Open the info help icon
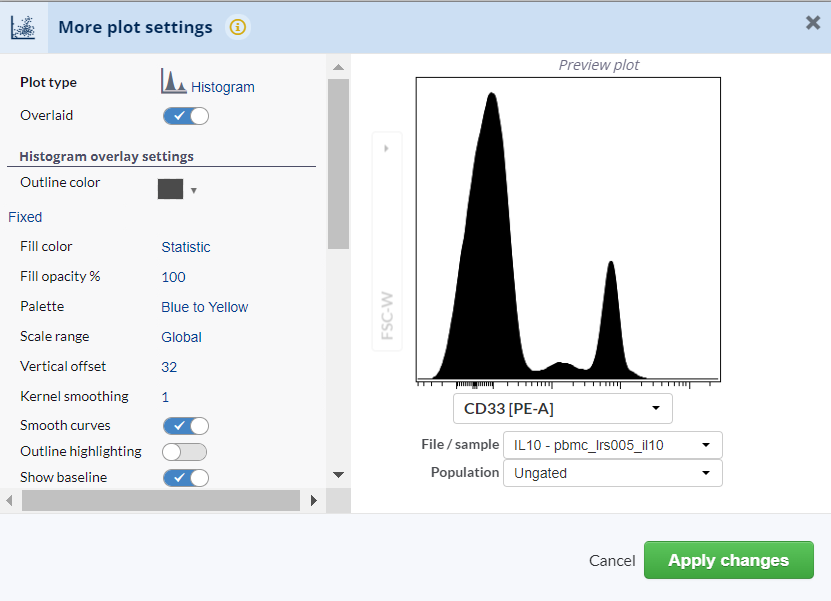831x601 pixels. [x=237, y=27]
